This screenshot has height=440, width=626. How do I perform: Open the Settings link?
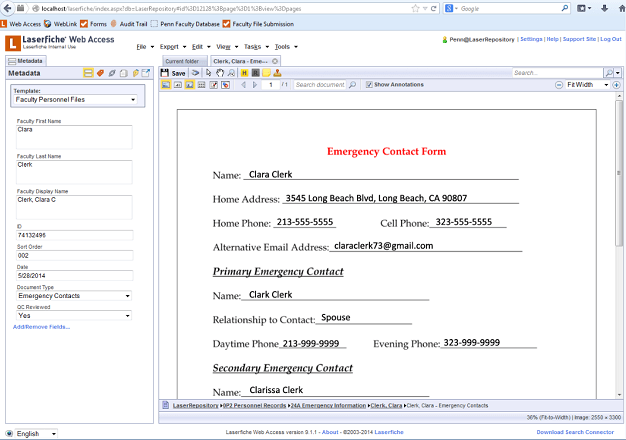(x=531, y=39)
